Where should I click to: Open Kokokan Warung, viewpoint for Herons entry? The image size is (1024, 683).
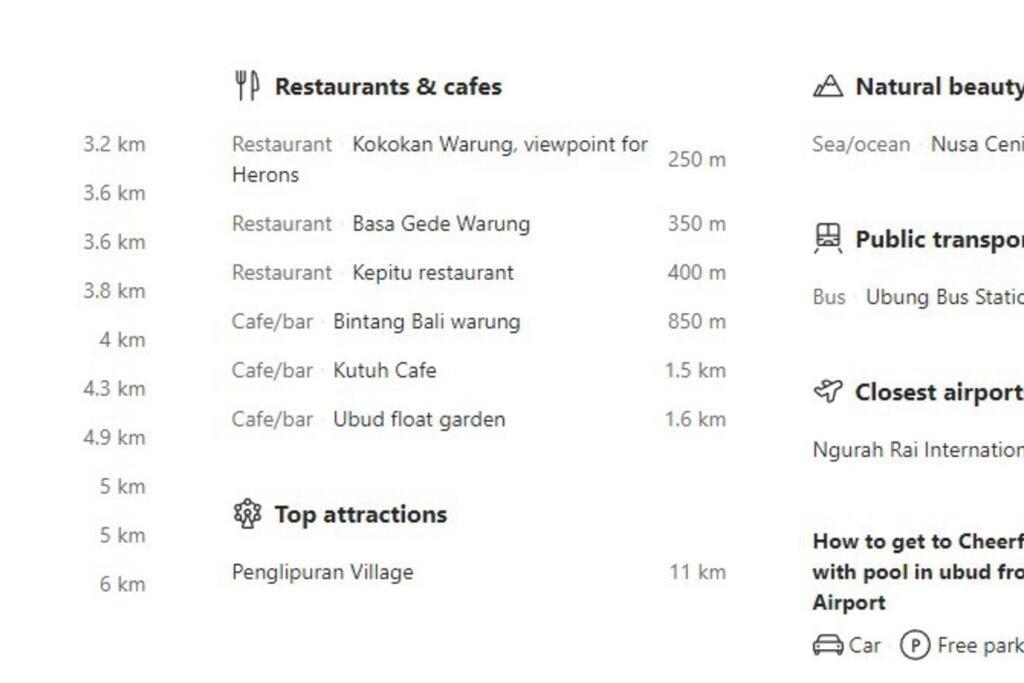479,159
